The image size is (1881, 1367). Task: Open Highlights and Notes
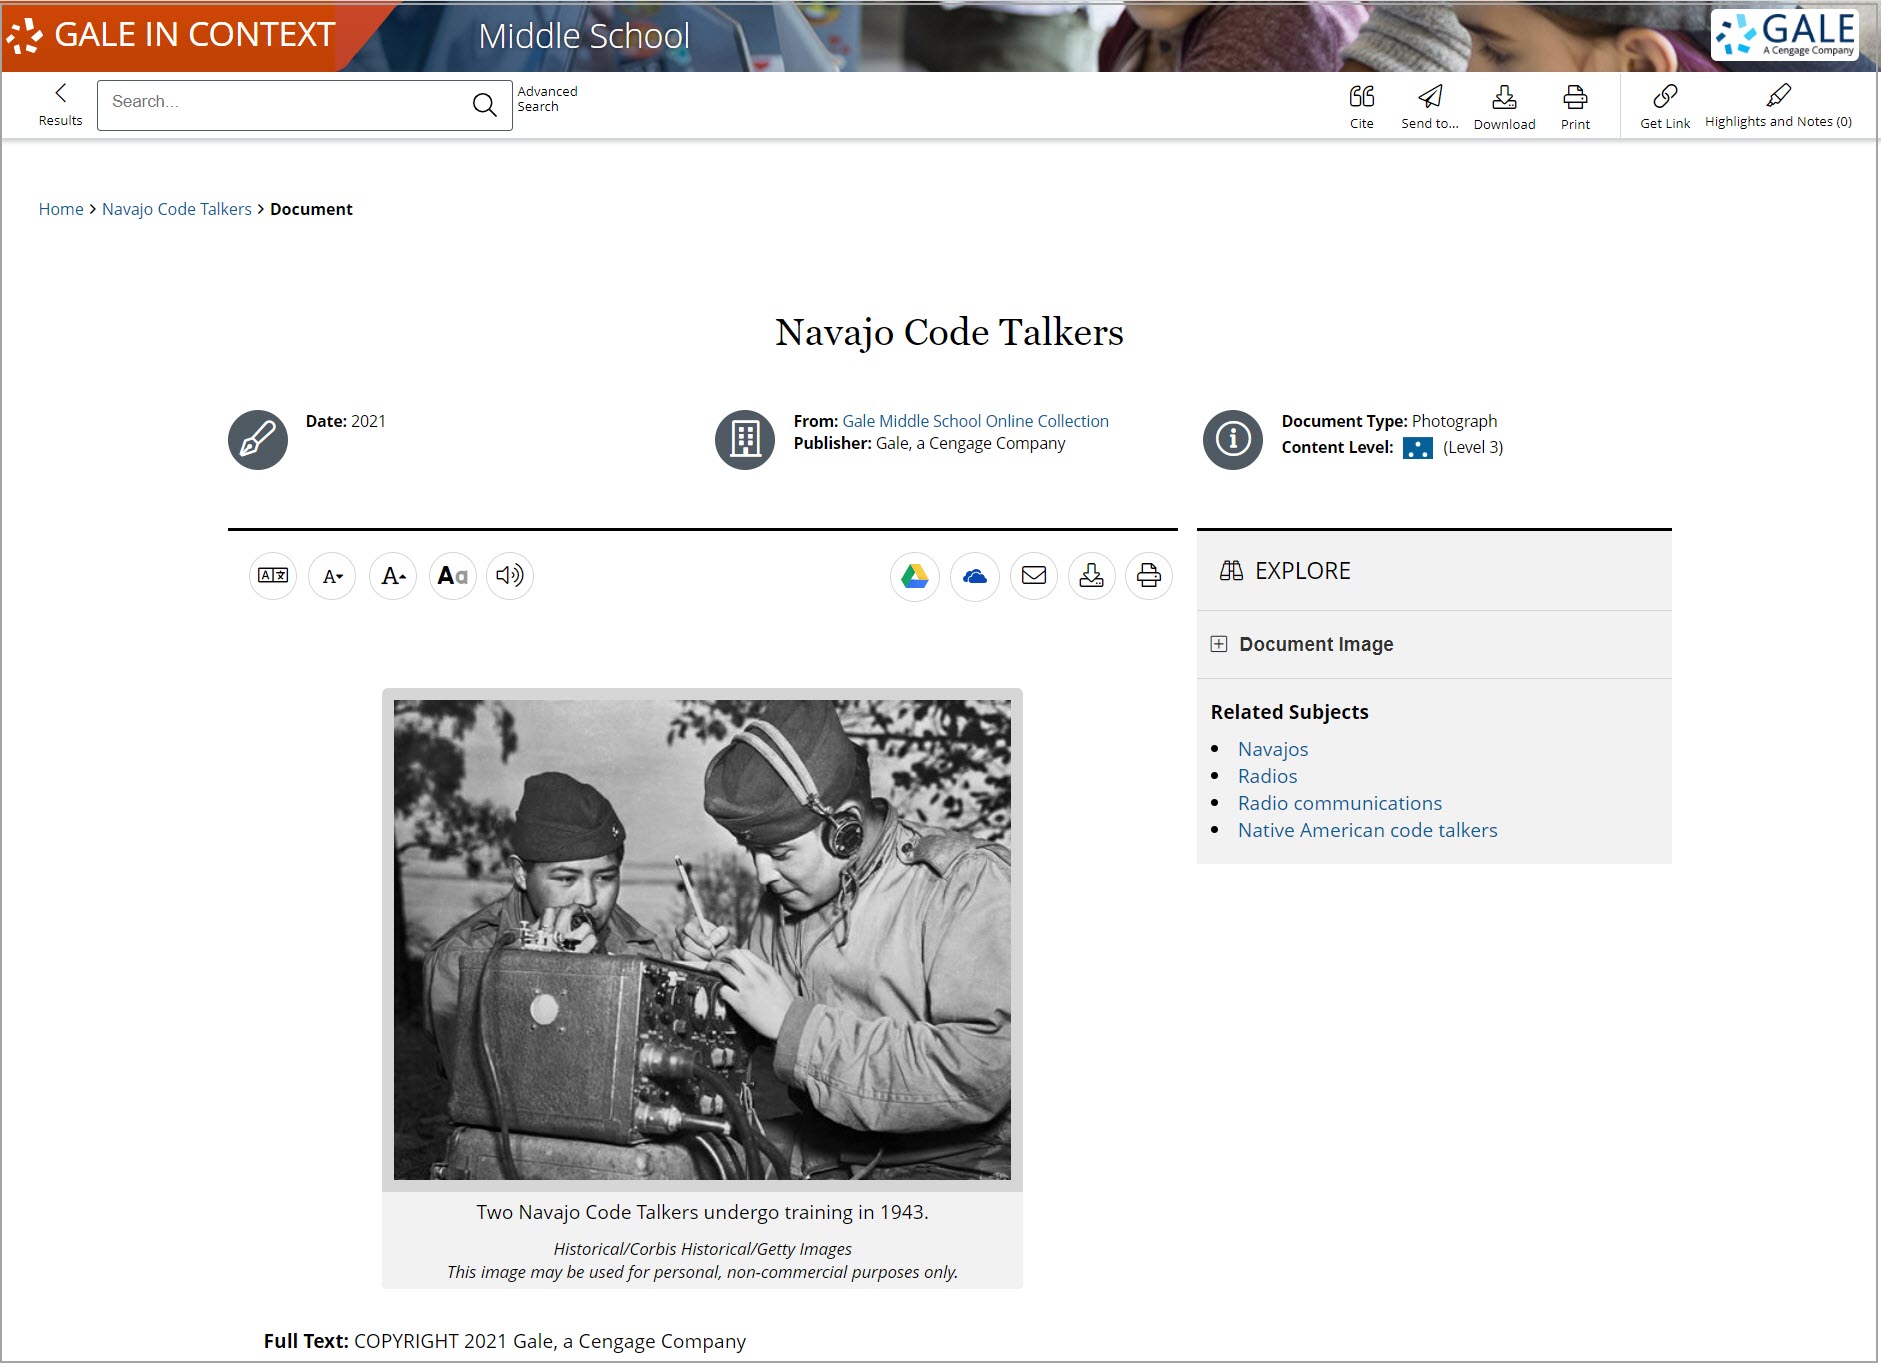(x=1779, y=105)
